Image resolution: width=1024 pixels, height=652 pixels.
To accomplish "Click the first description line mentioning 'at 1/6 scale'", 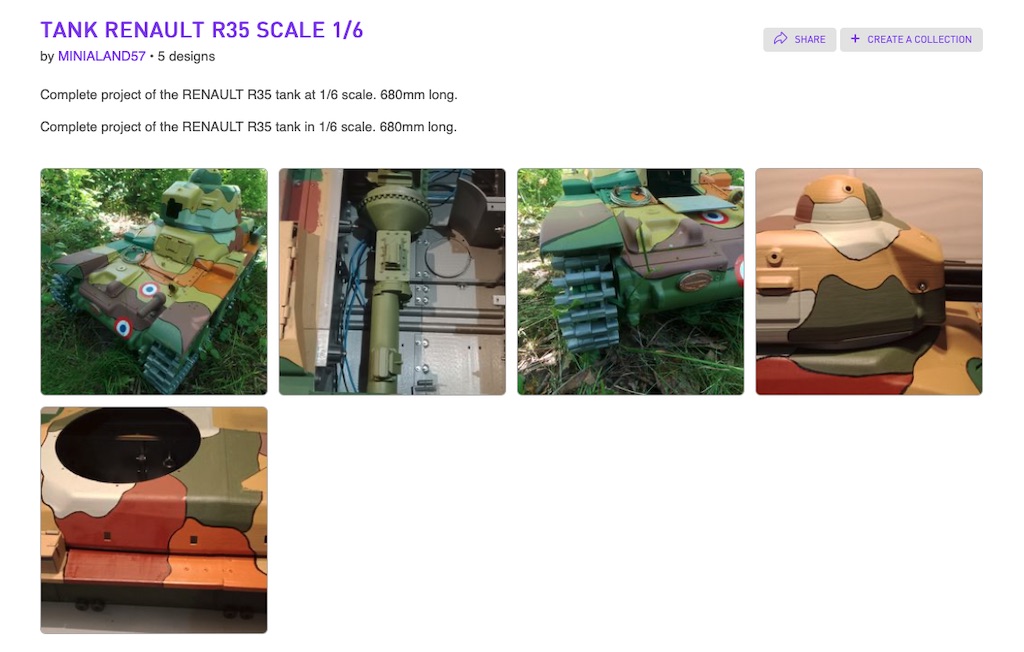I will pos(249,95).
